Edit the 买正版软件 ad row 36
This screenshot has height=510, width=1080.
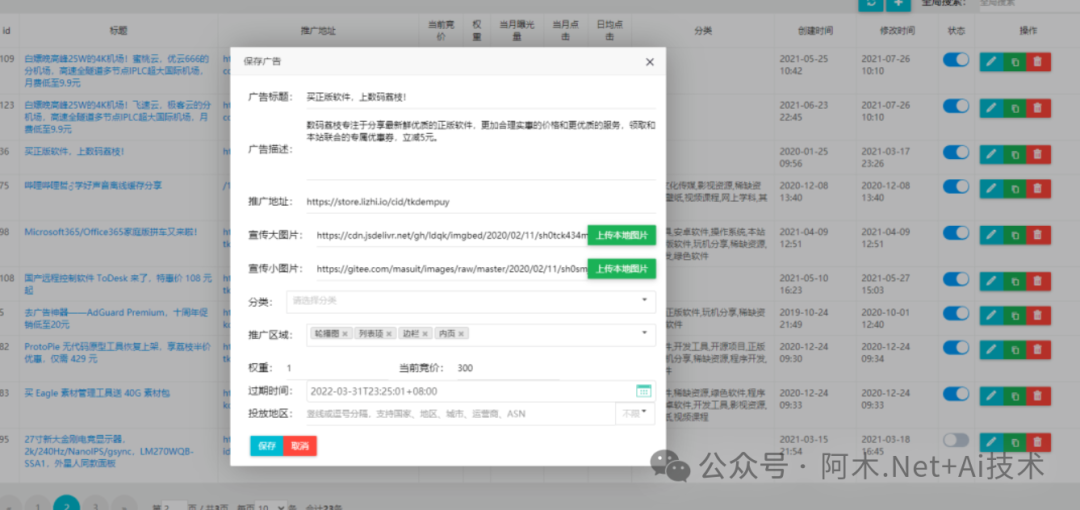[991, 154]
